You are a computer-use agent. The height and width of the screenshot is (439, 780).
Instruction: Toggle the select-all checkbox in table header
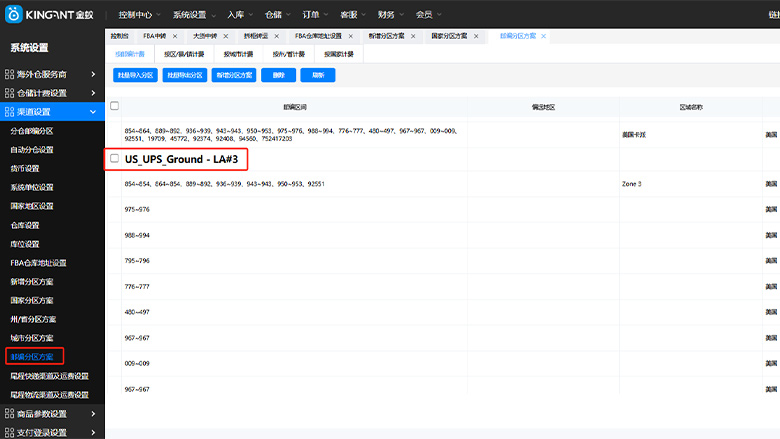(114, 105)
